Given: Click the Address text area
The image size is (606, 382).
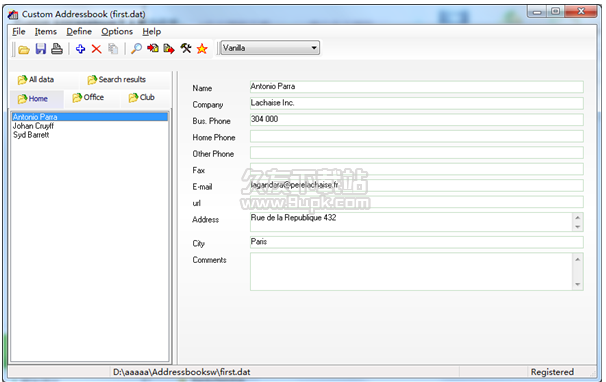Looking at the screenshot, I should tap(411, 222).
